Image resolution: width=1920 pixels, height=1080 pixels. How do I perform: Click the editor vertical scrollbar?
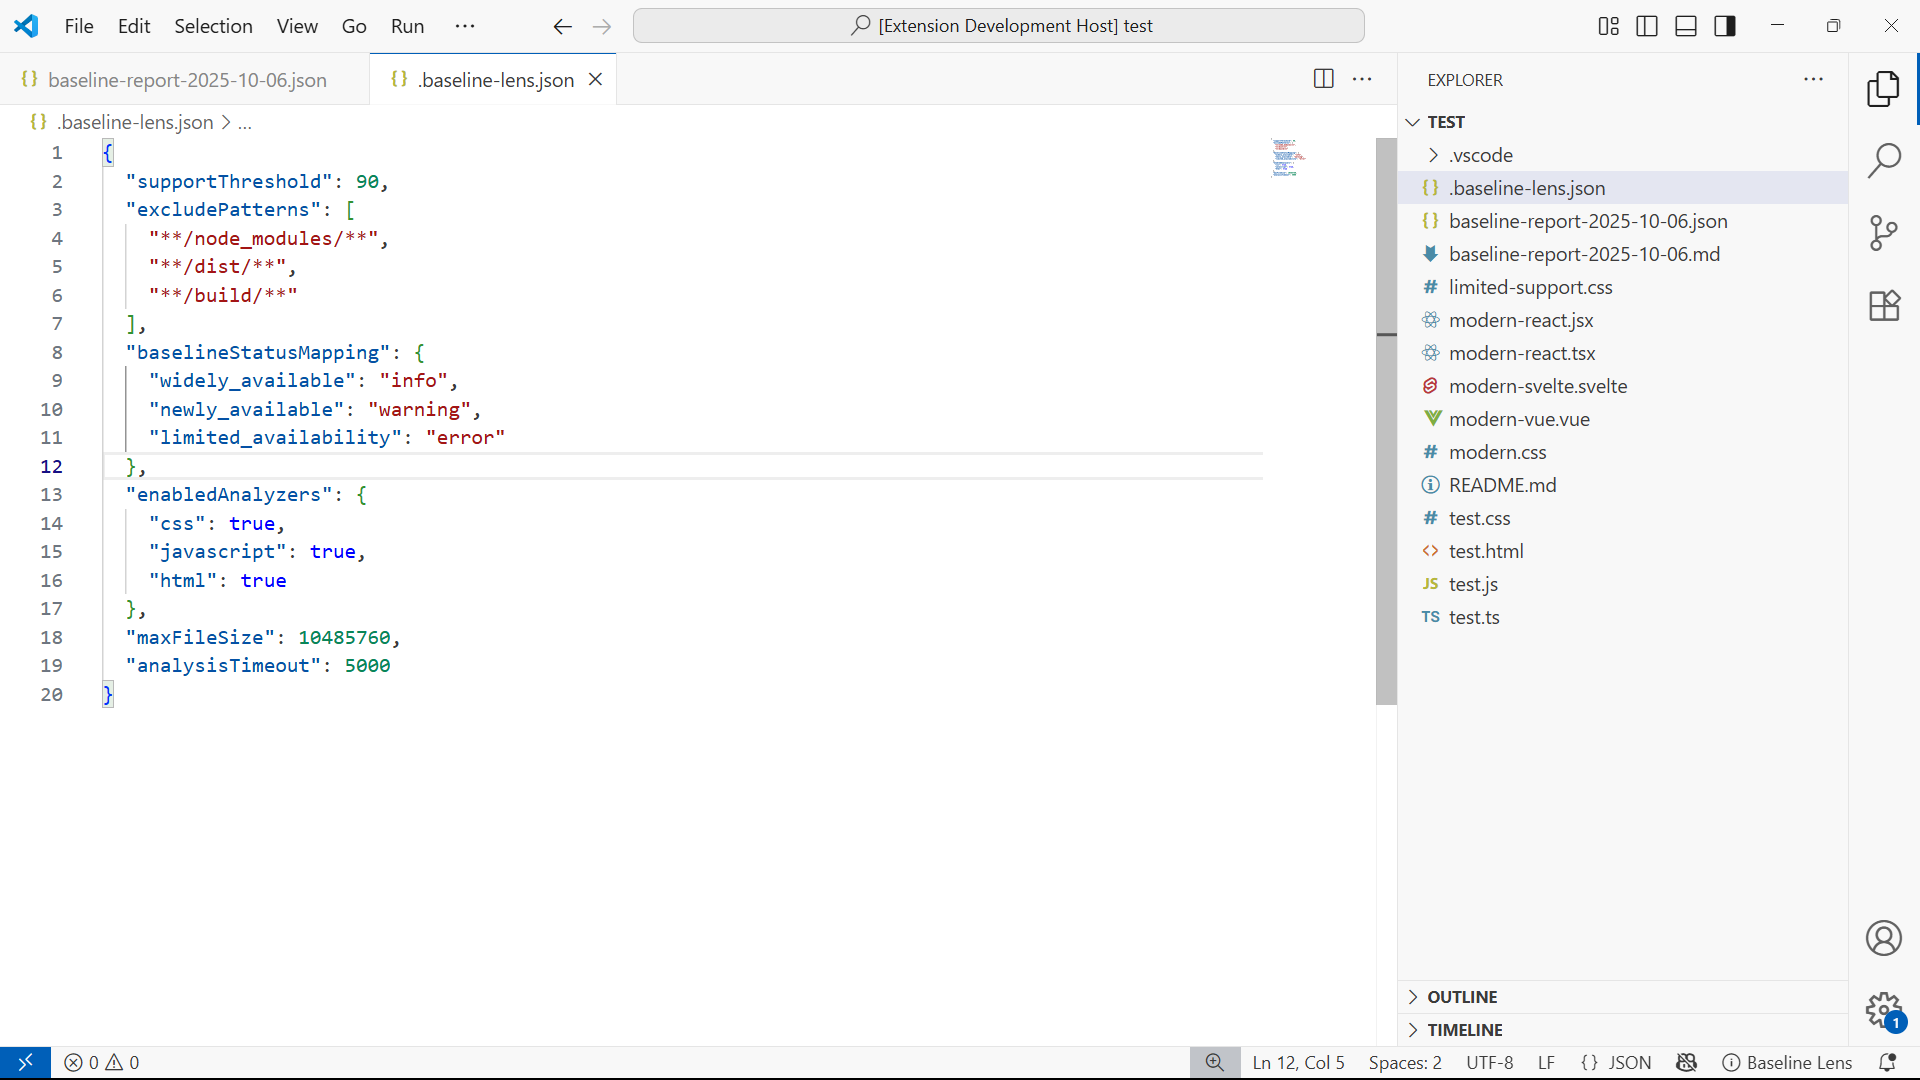[1386, 420]
